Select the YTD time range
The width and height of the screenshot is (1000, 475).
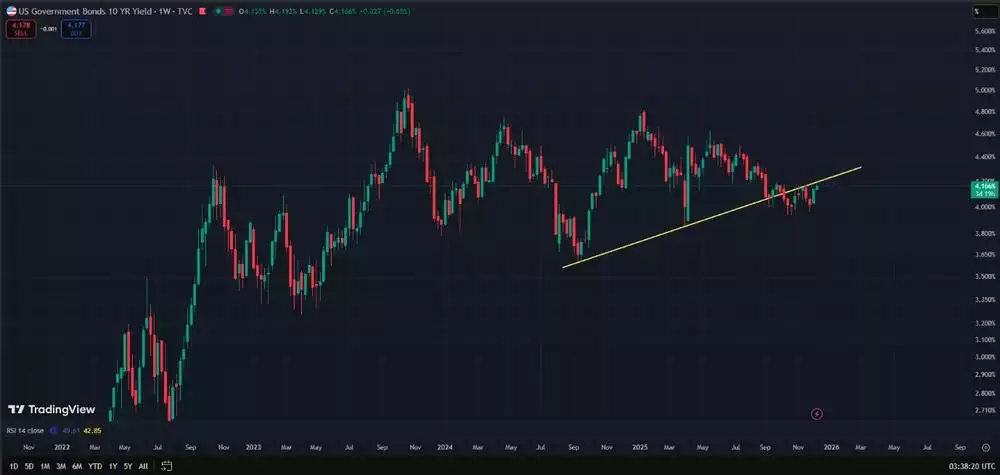click(94, 466)
